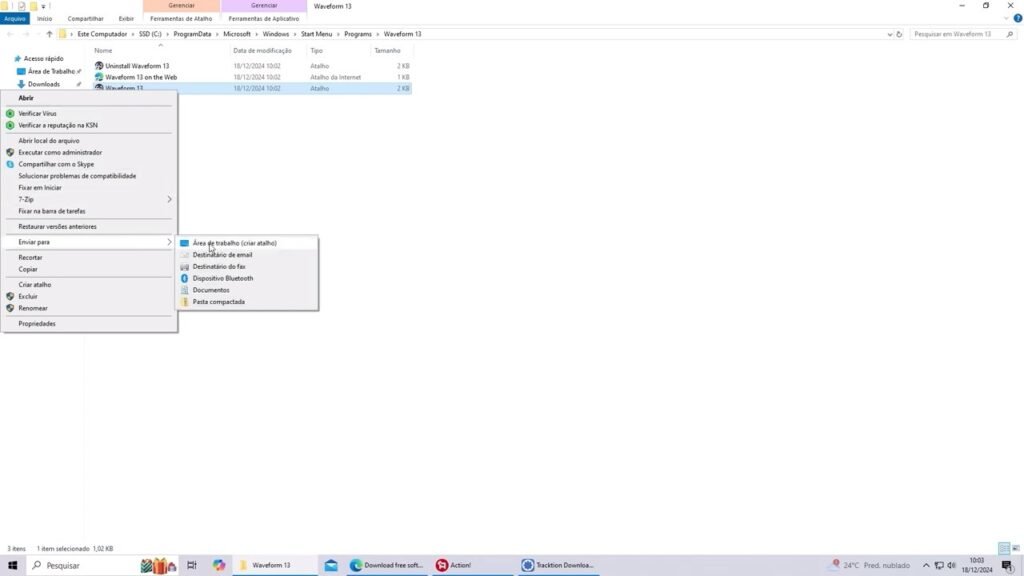Click the Bluetooth device icon in submenu
Image resolution: width=1024 pixels, height=576 pixels.
pyautogui.click(x=184, y=278)
